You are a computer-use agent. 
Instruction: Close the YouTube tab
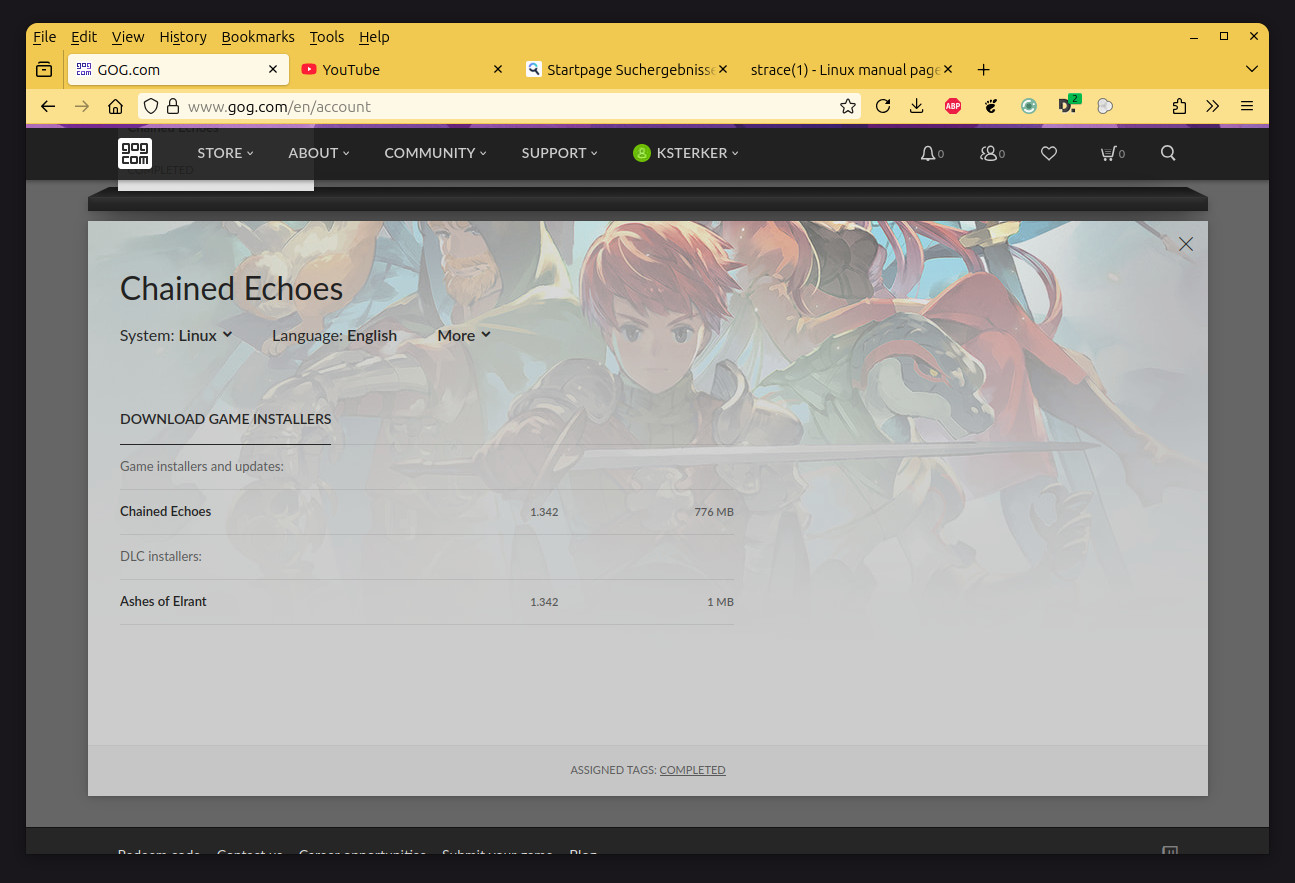(x=498, y=69)
